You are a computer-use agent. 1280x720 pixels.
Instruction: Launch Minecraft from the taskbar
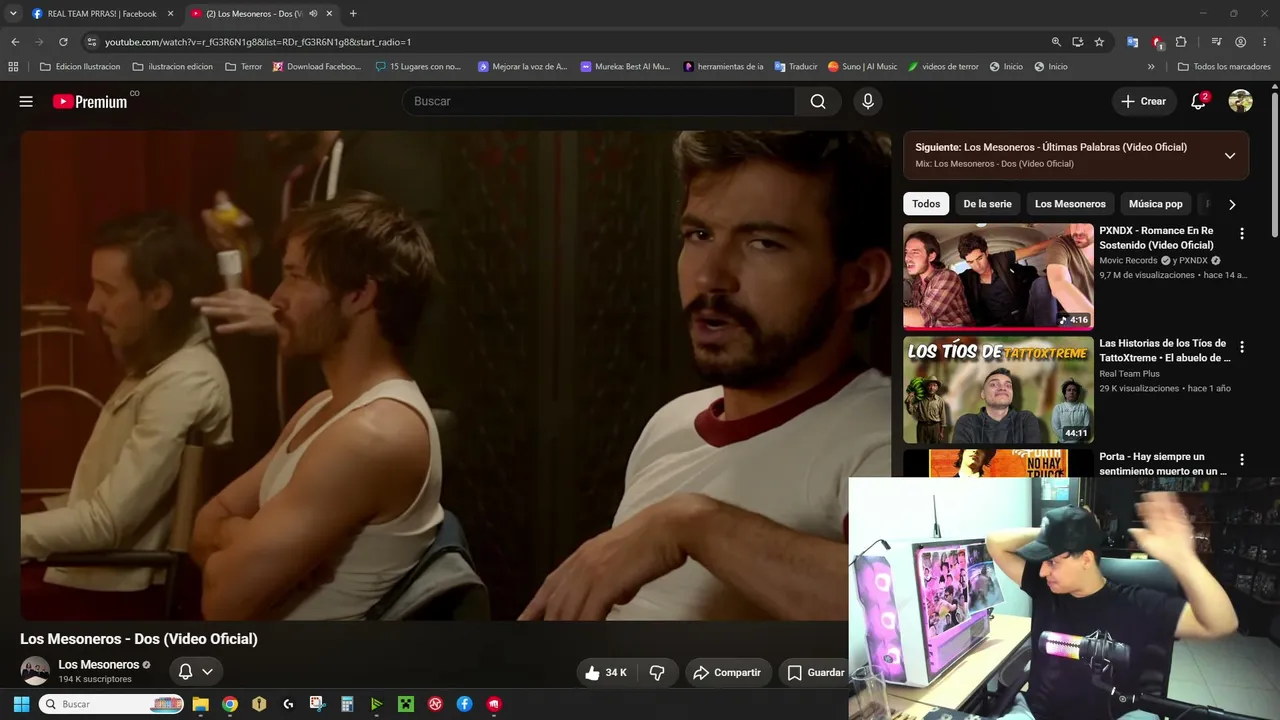coord(406,704)
